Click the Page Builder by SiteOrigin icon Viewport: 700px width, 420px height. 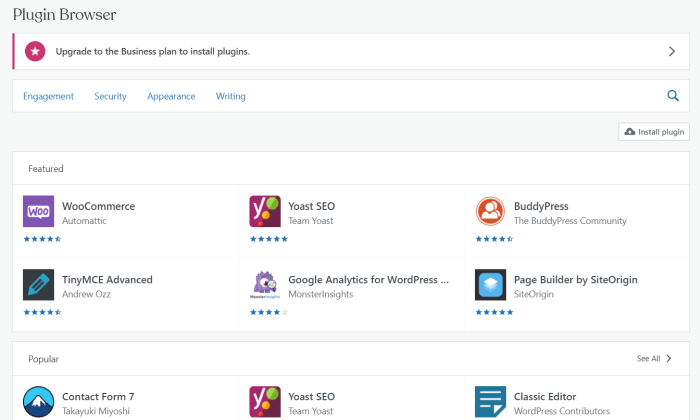click(x=490, y=285)
